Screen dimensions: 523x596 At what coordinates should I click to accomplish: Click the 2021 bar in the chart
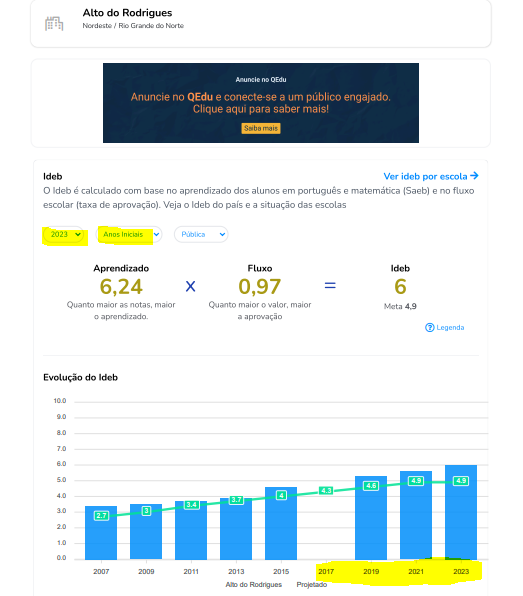416,515
